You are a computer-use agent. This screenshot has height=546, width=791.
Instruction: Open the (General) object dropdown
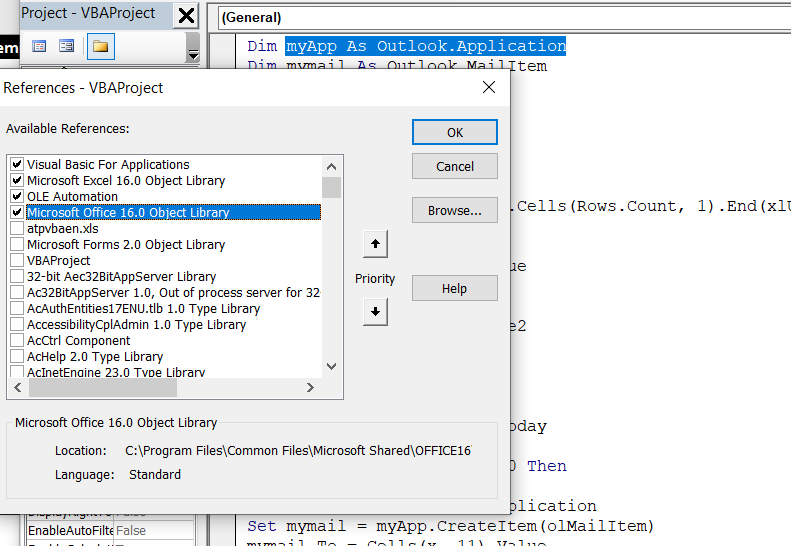[504, 18]
